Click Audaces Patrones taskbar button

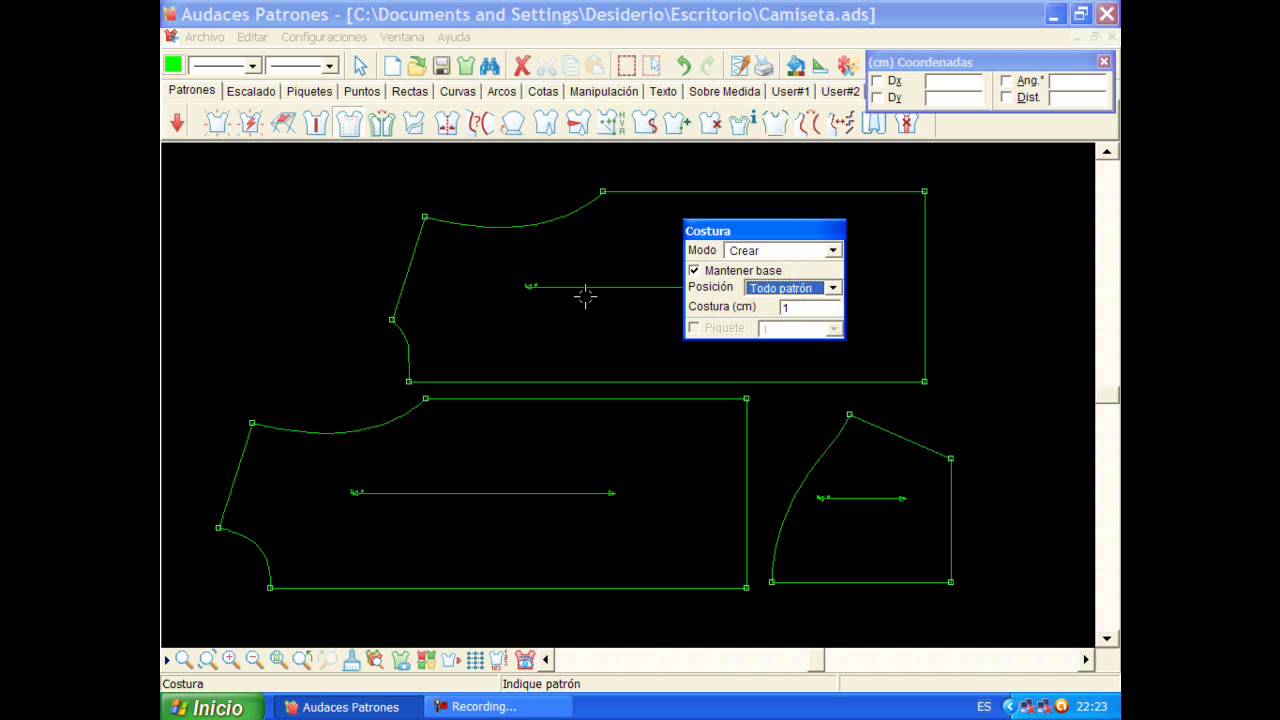point(347,706)
